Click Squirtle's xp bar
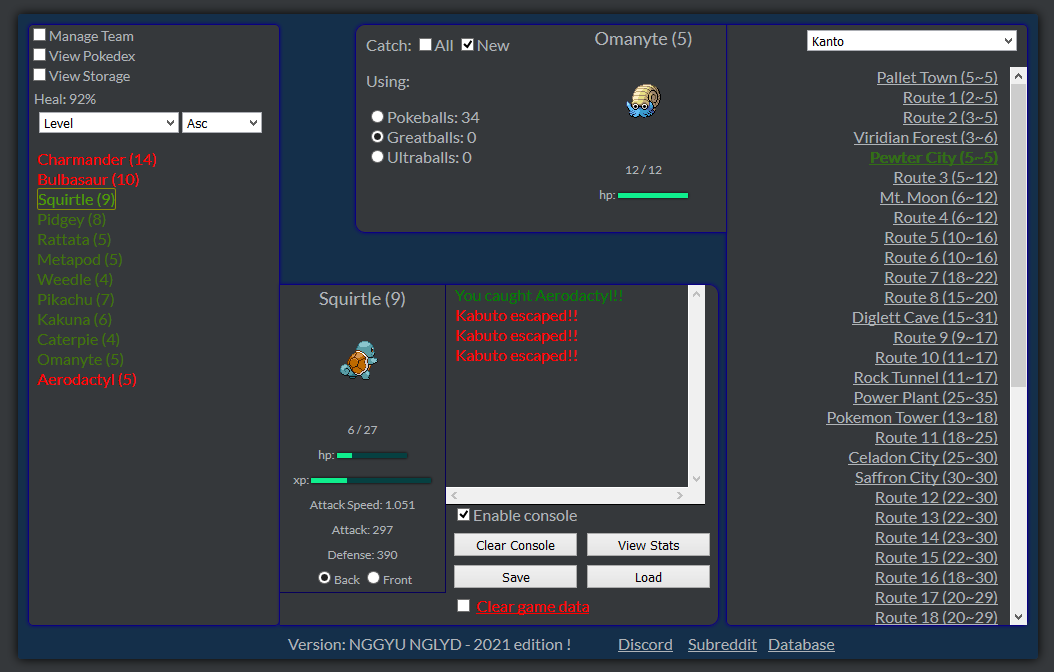Screen dimensions: 1054x672 371,480
